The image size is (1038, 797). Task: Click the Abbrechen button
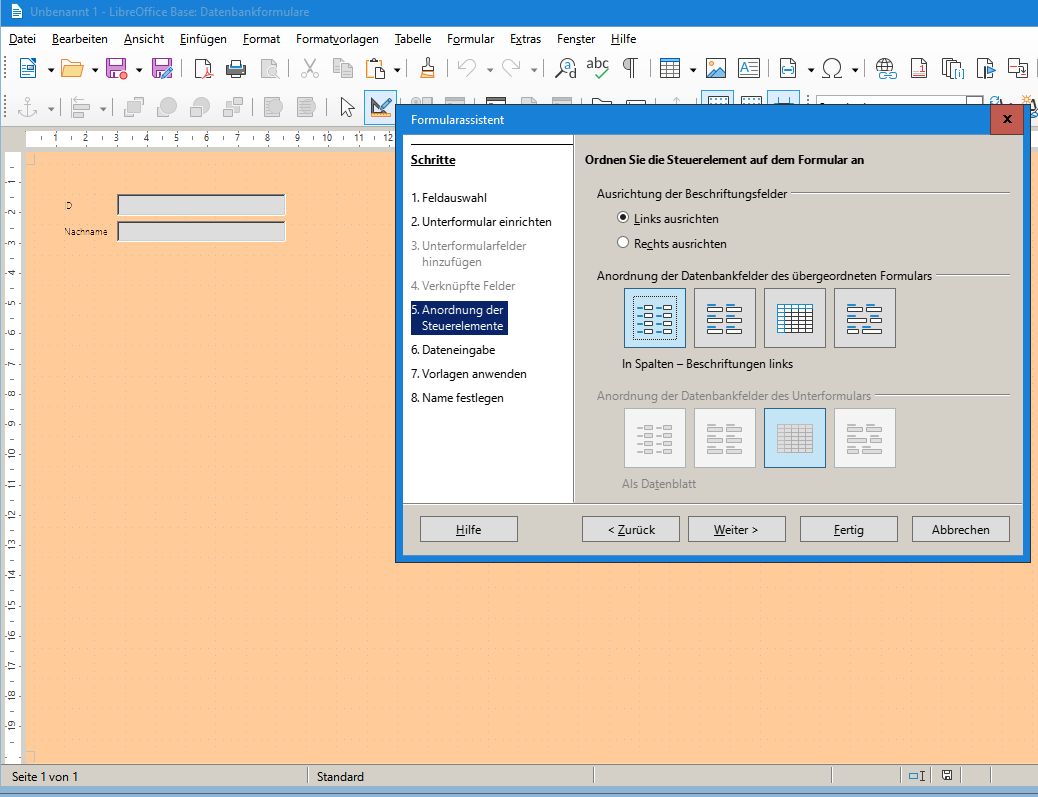tap(961, 530)
